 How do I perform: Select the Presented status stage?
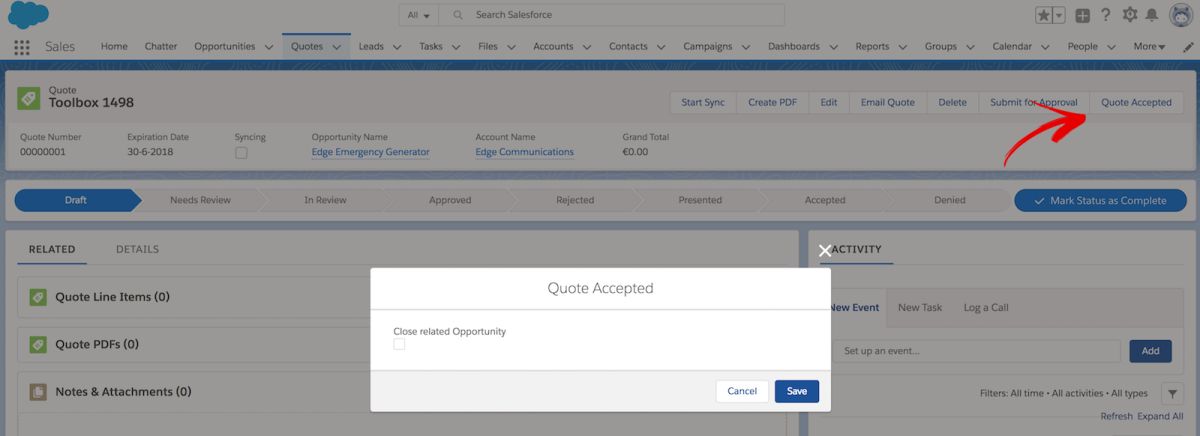(700, 200)
